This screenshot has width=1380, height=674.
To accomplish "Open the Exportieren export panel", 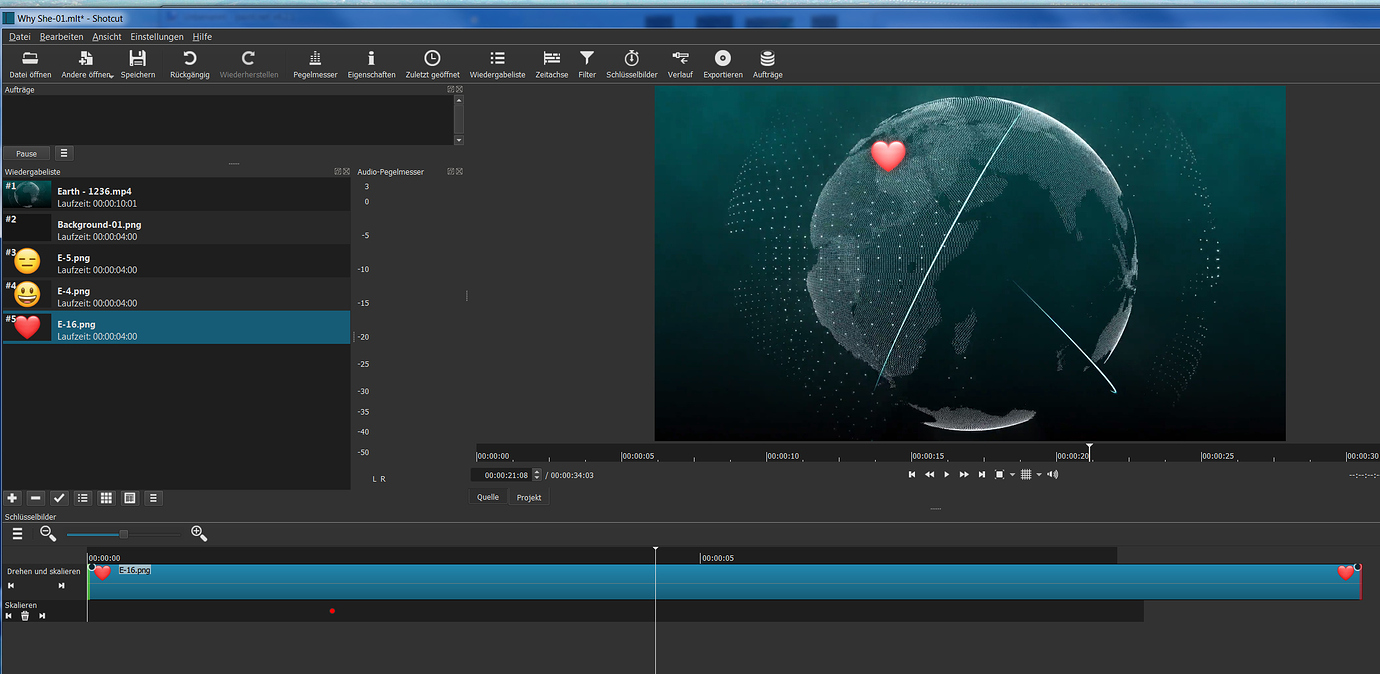I will [723, 65].
